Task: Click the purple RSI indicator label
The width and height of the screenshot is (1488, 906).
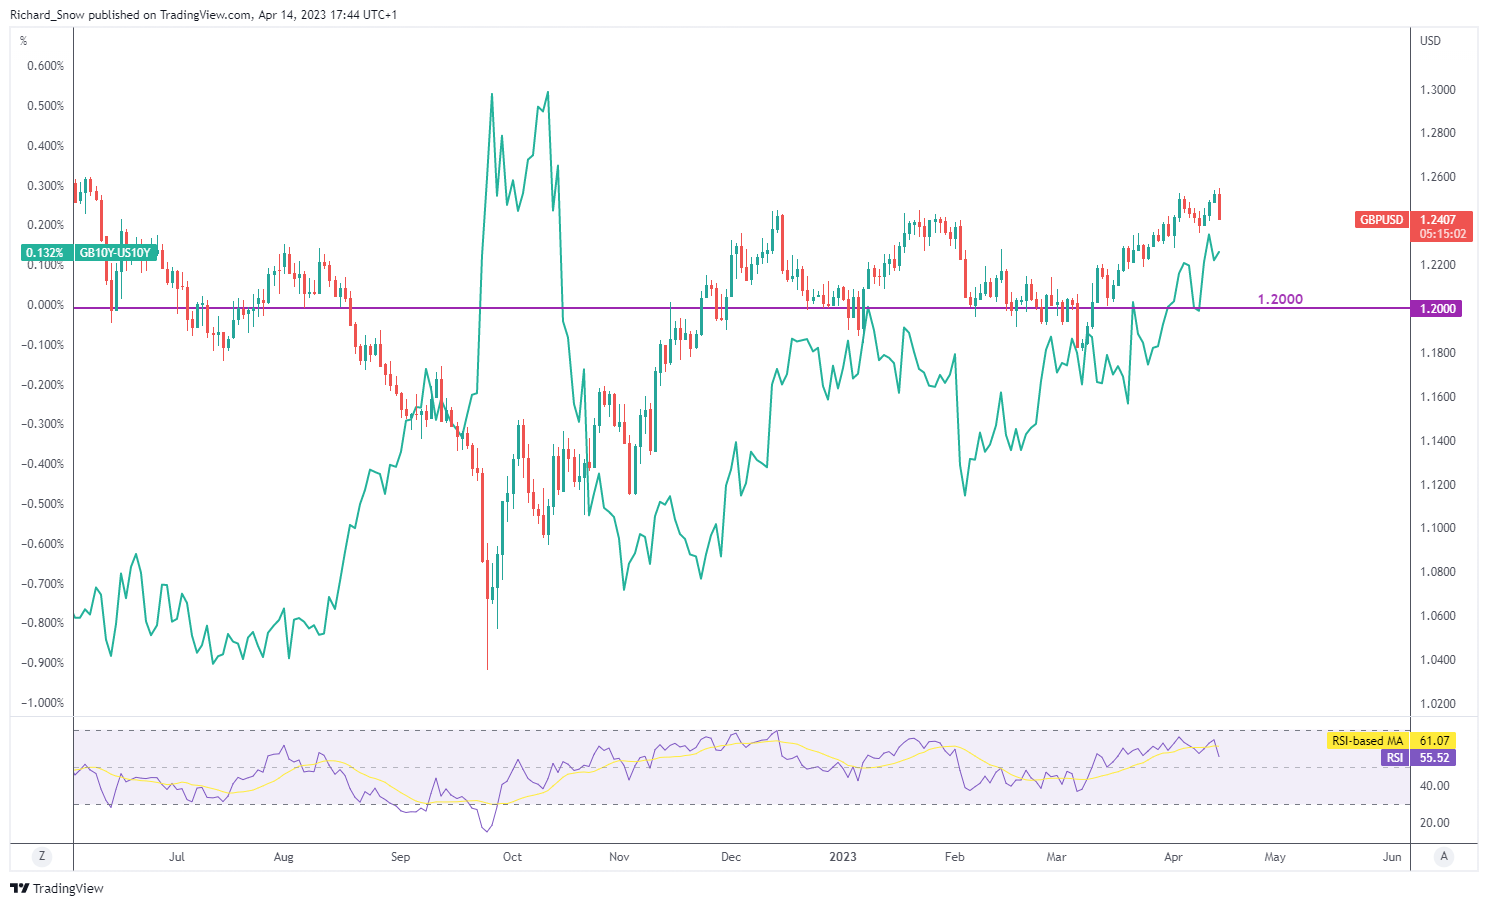Action: (x=1395, y=758)
